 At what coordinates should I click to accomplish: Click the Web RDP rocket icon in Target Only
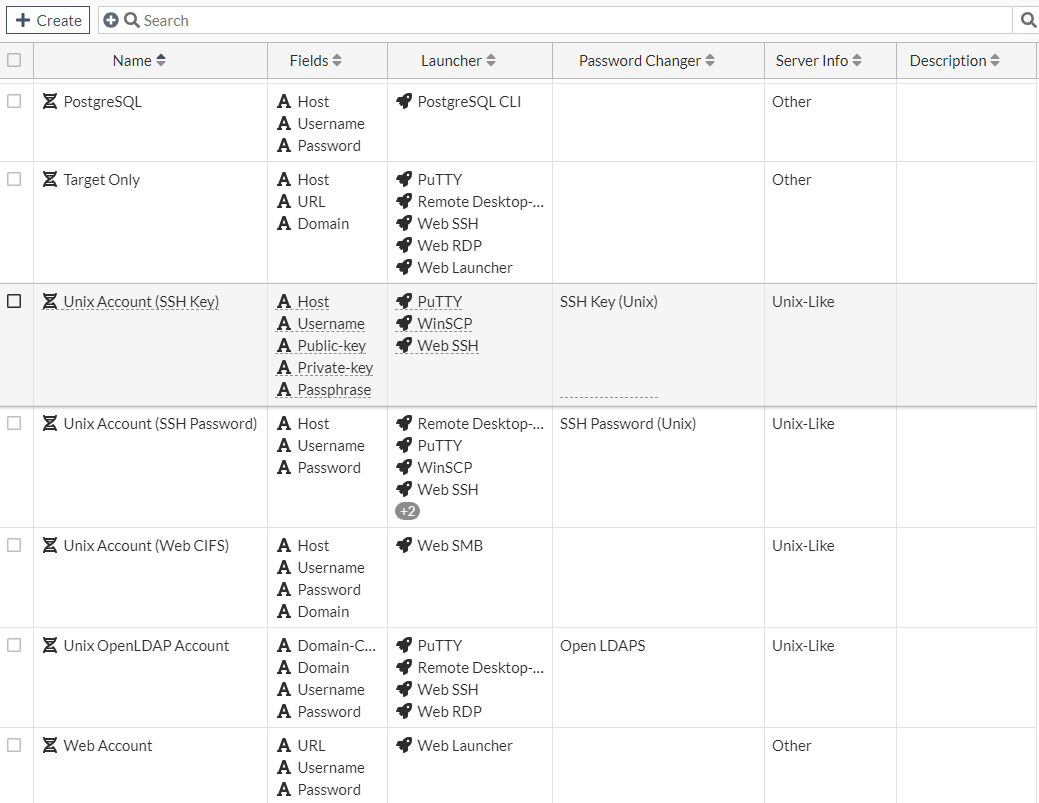[x=404, y=246]
